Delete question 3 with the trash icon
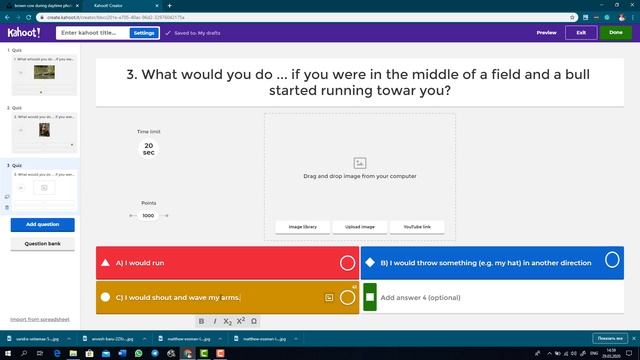Screen dimensions: 640x360 tap(7, 207)
